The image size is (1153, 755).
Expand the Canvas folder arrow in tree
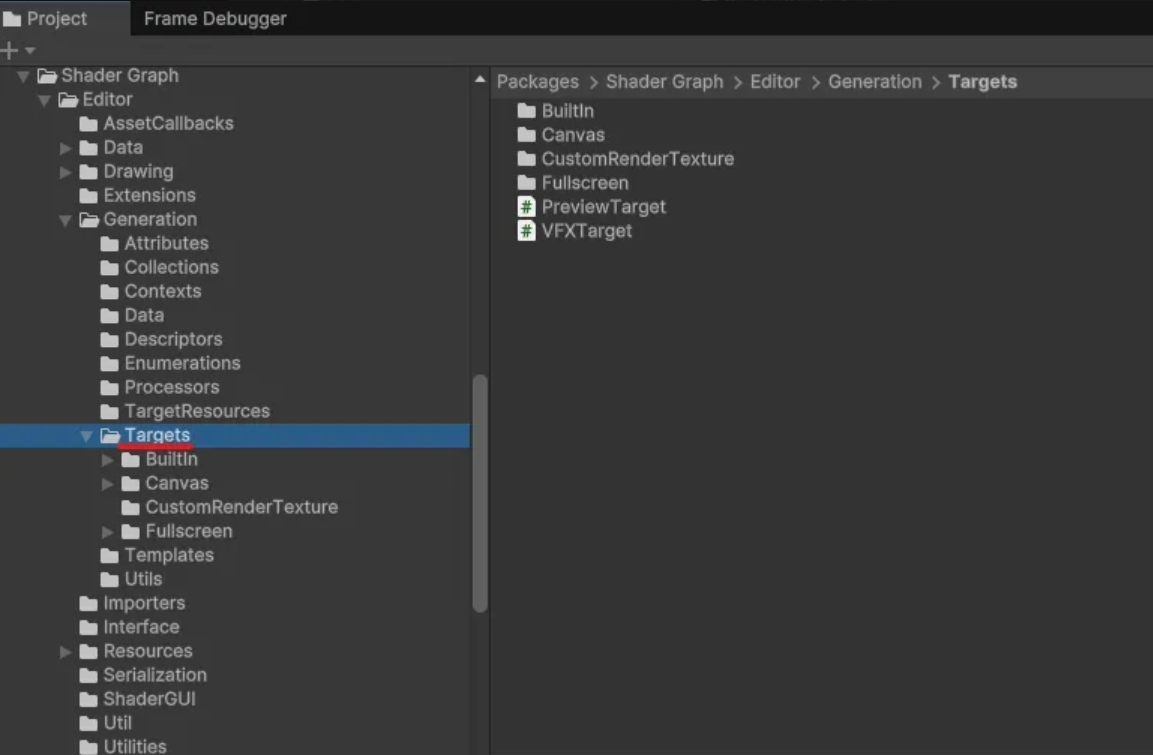point(107,484)
